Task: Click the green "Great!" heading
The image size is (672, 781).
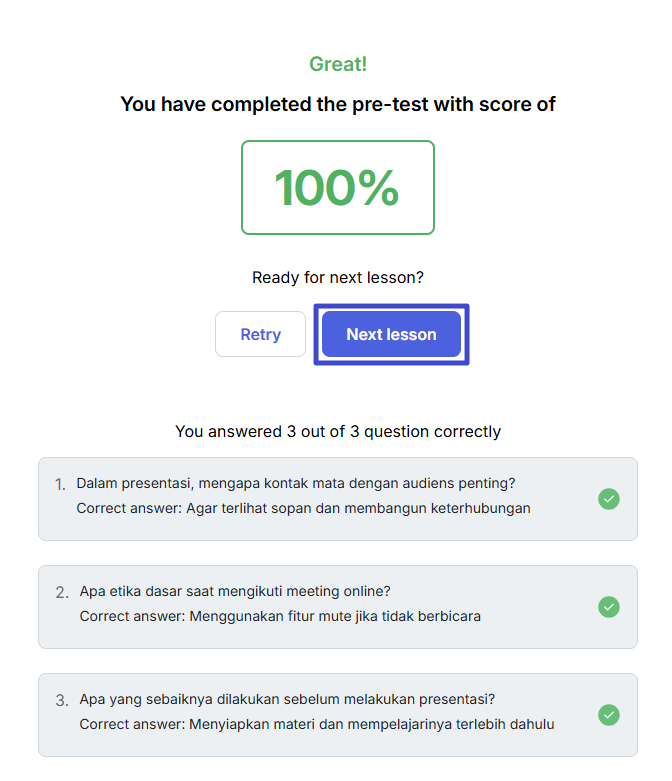Action: click(338, 64)
